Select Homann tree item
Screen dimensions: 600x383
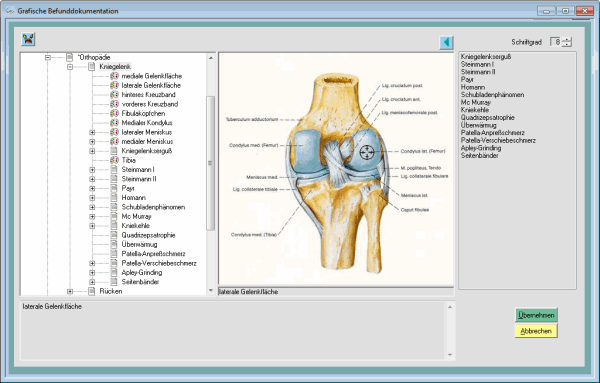(134, 197)
